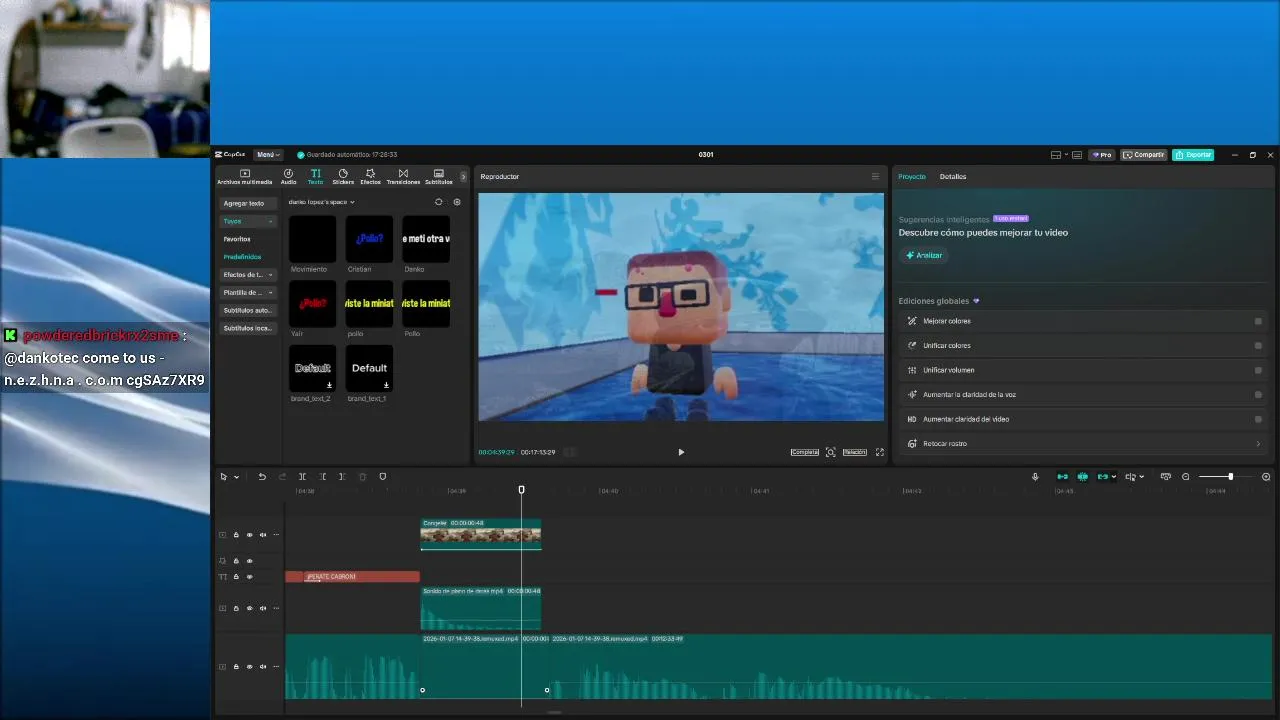Enable Aumentar la claridad de la voz

coord(1258,395)
